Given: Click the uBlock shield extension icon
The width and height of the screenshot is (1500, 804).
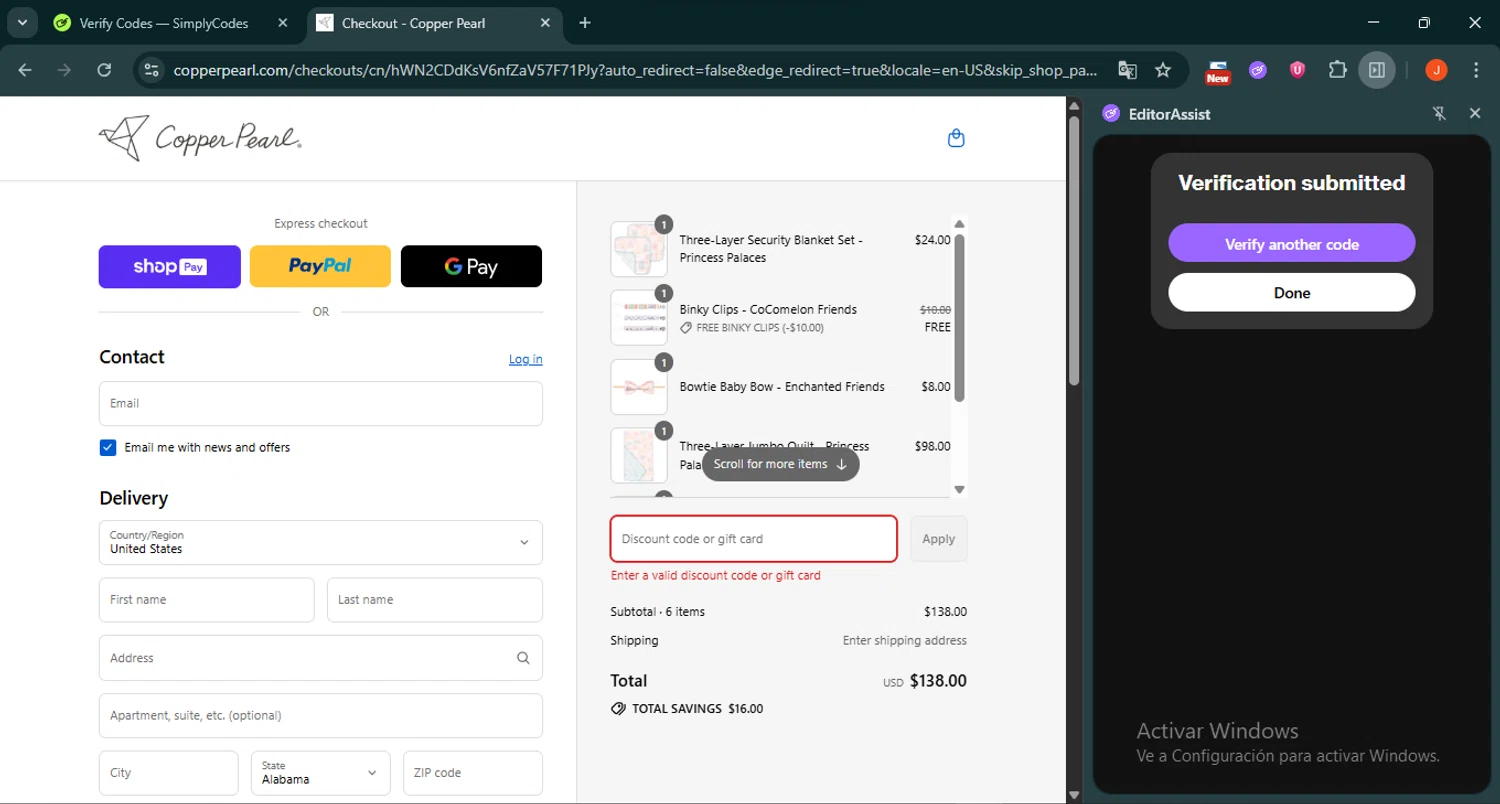Looking at the screenshot, I should (x=1297, y=70).
